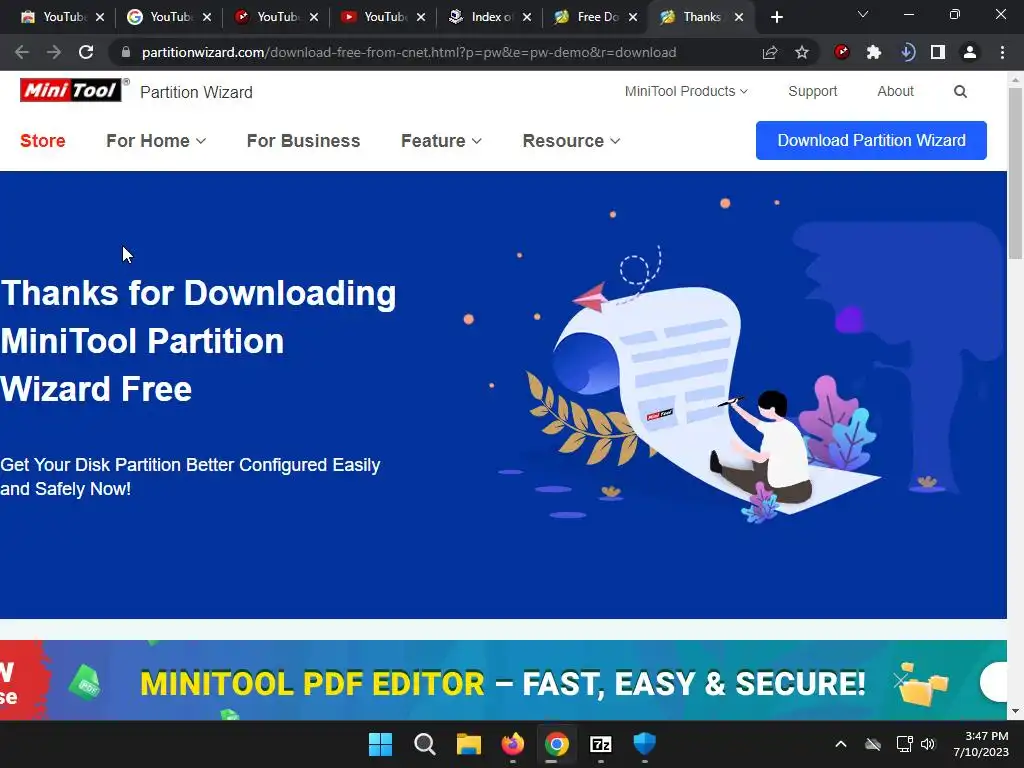Viewport: 1024px width, 768px height.
Task: Open 7-Zip from taskbar
Action: 601,744
